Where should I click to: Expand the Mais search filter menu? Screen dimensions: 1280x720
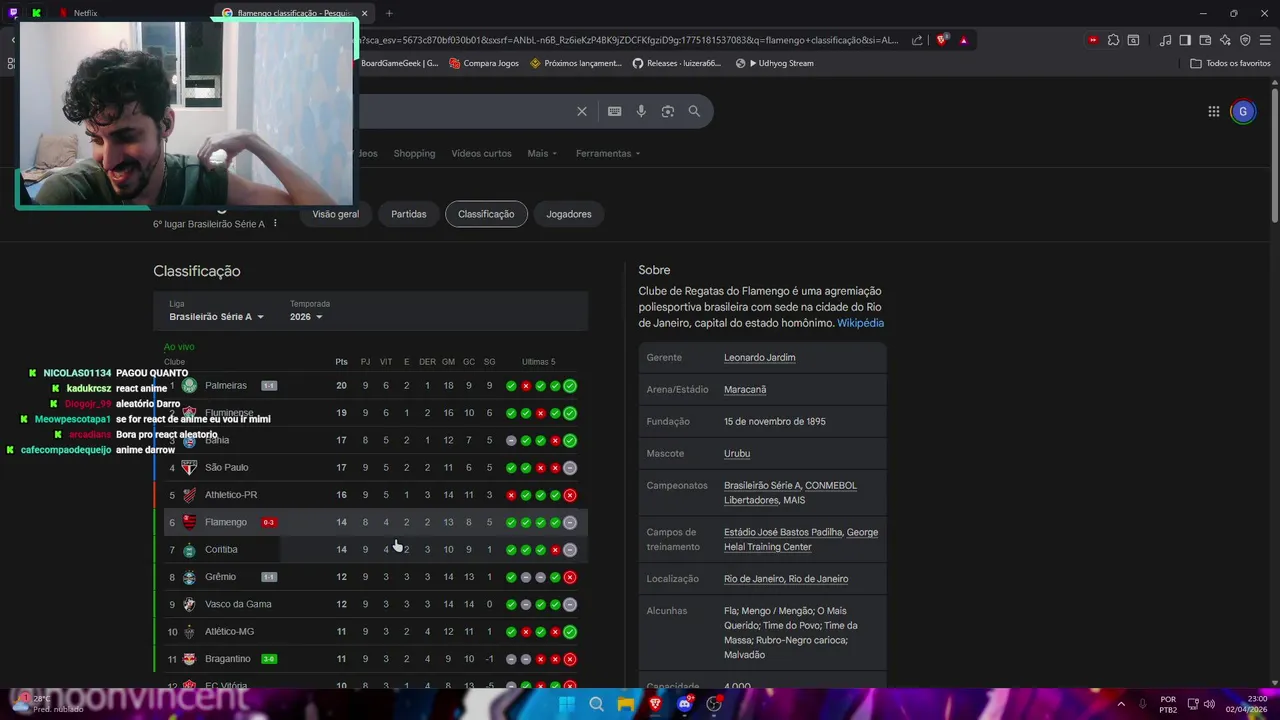(542, 153)
